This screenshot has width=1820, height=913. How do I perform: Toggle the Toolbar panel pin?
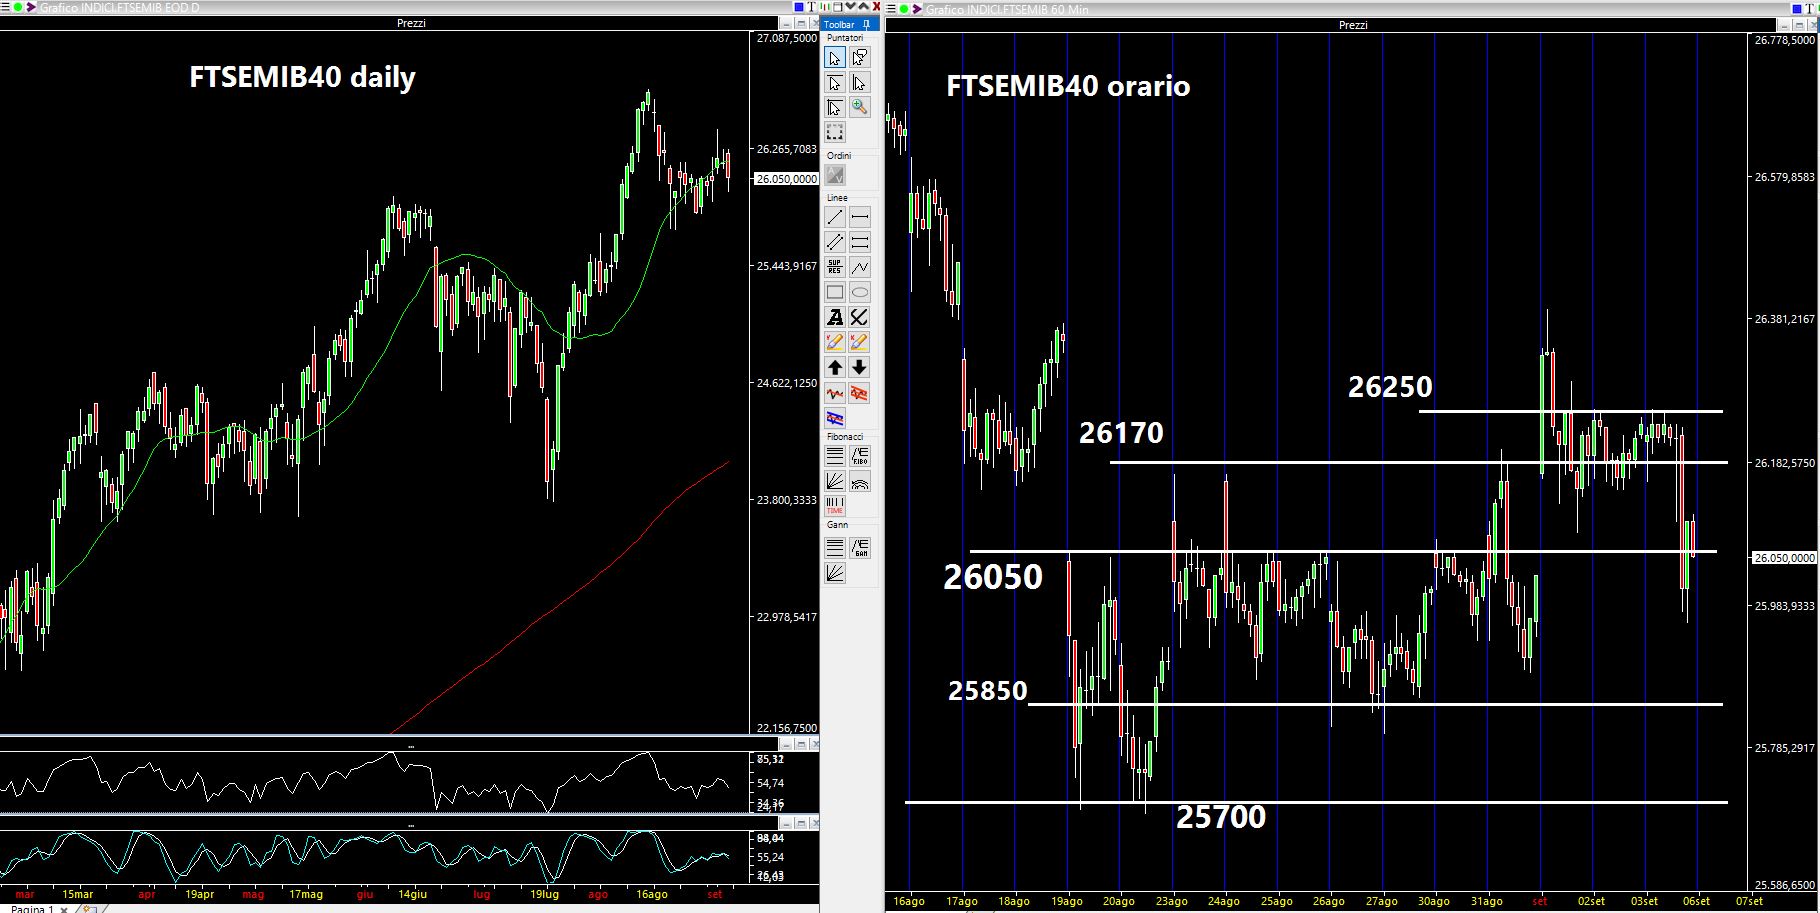tap(866, 24)
